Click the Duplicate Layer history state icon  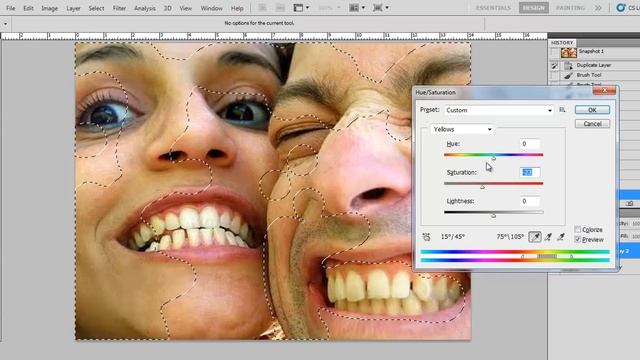tap(568, 65)
